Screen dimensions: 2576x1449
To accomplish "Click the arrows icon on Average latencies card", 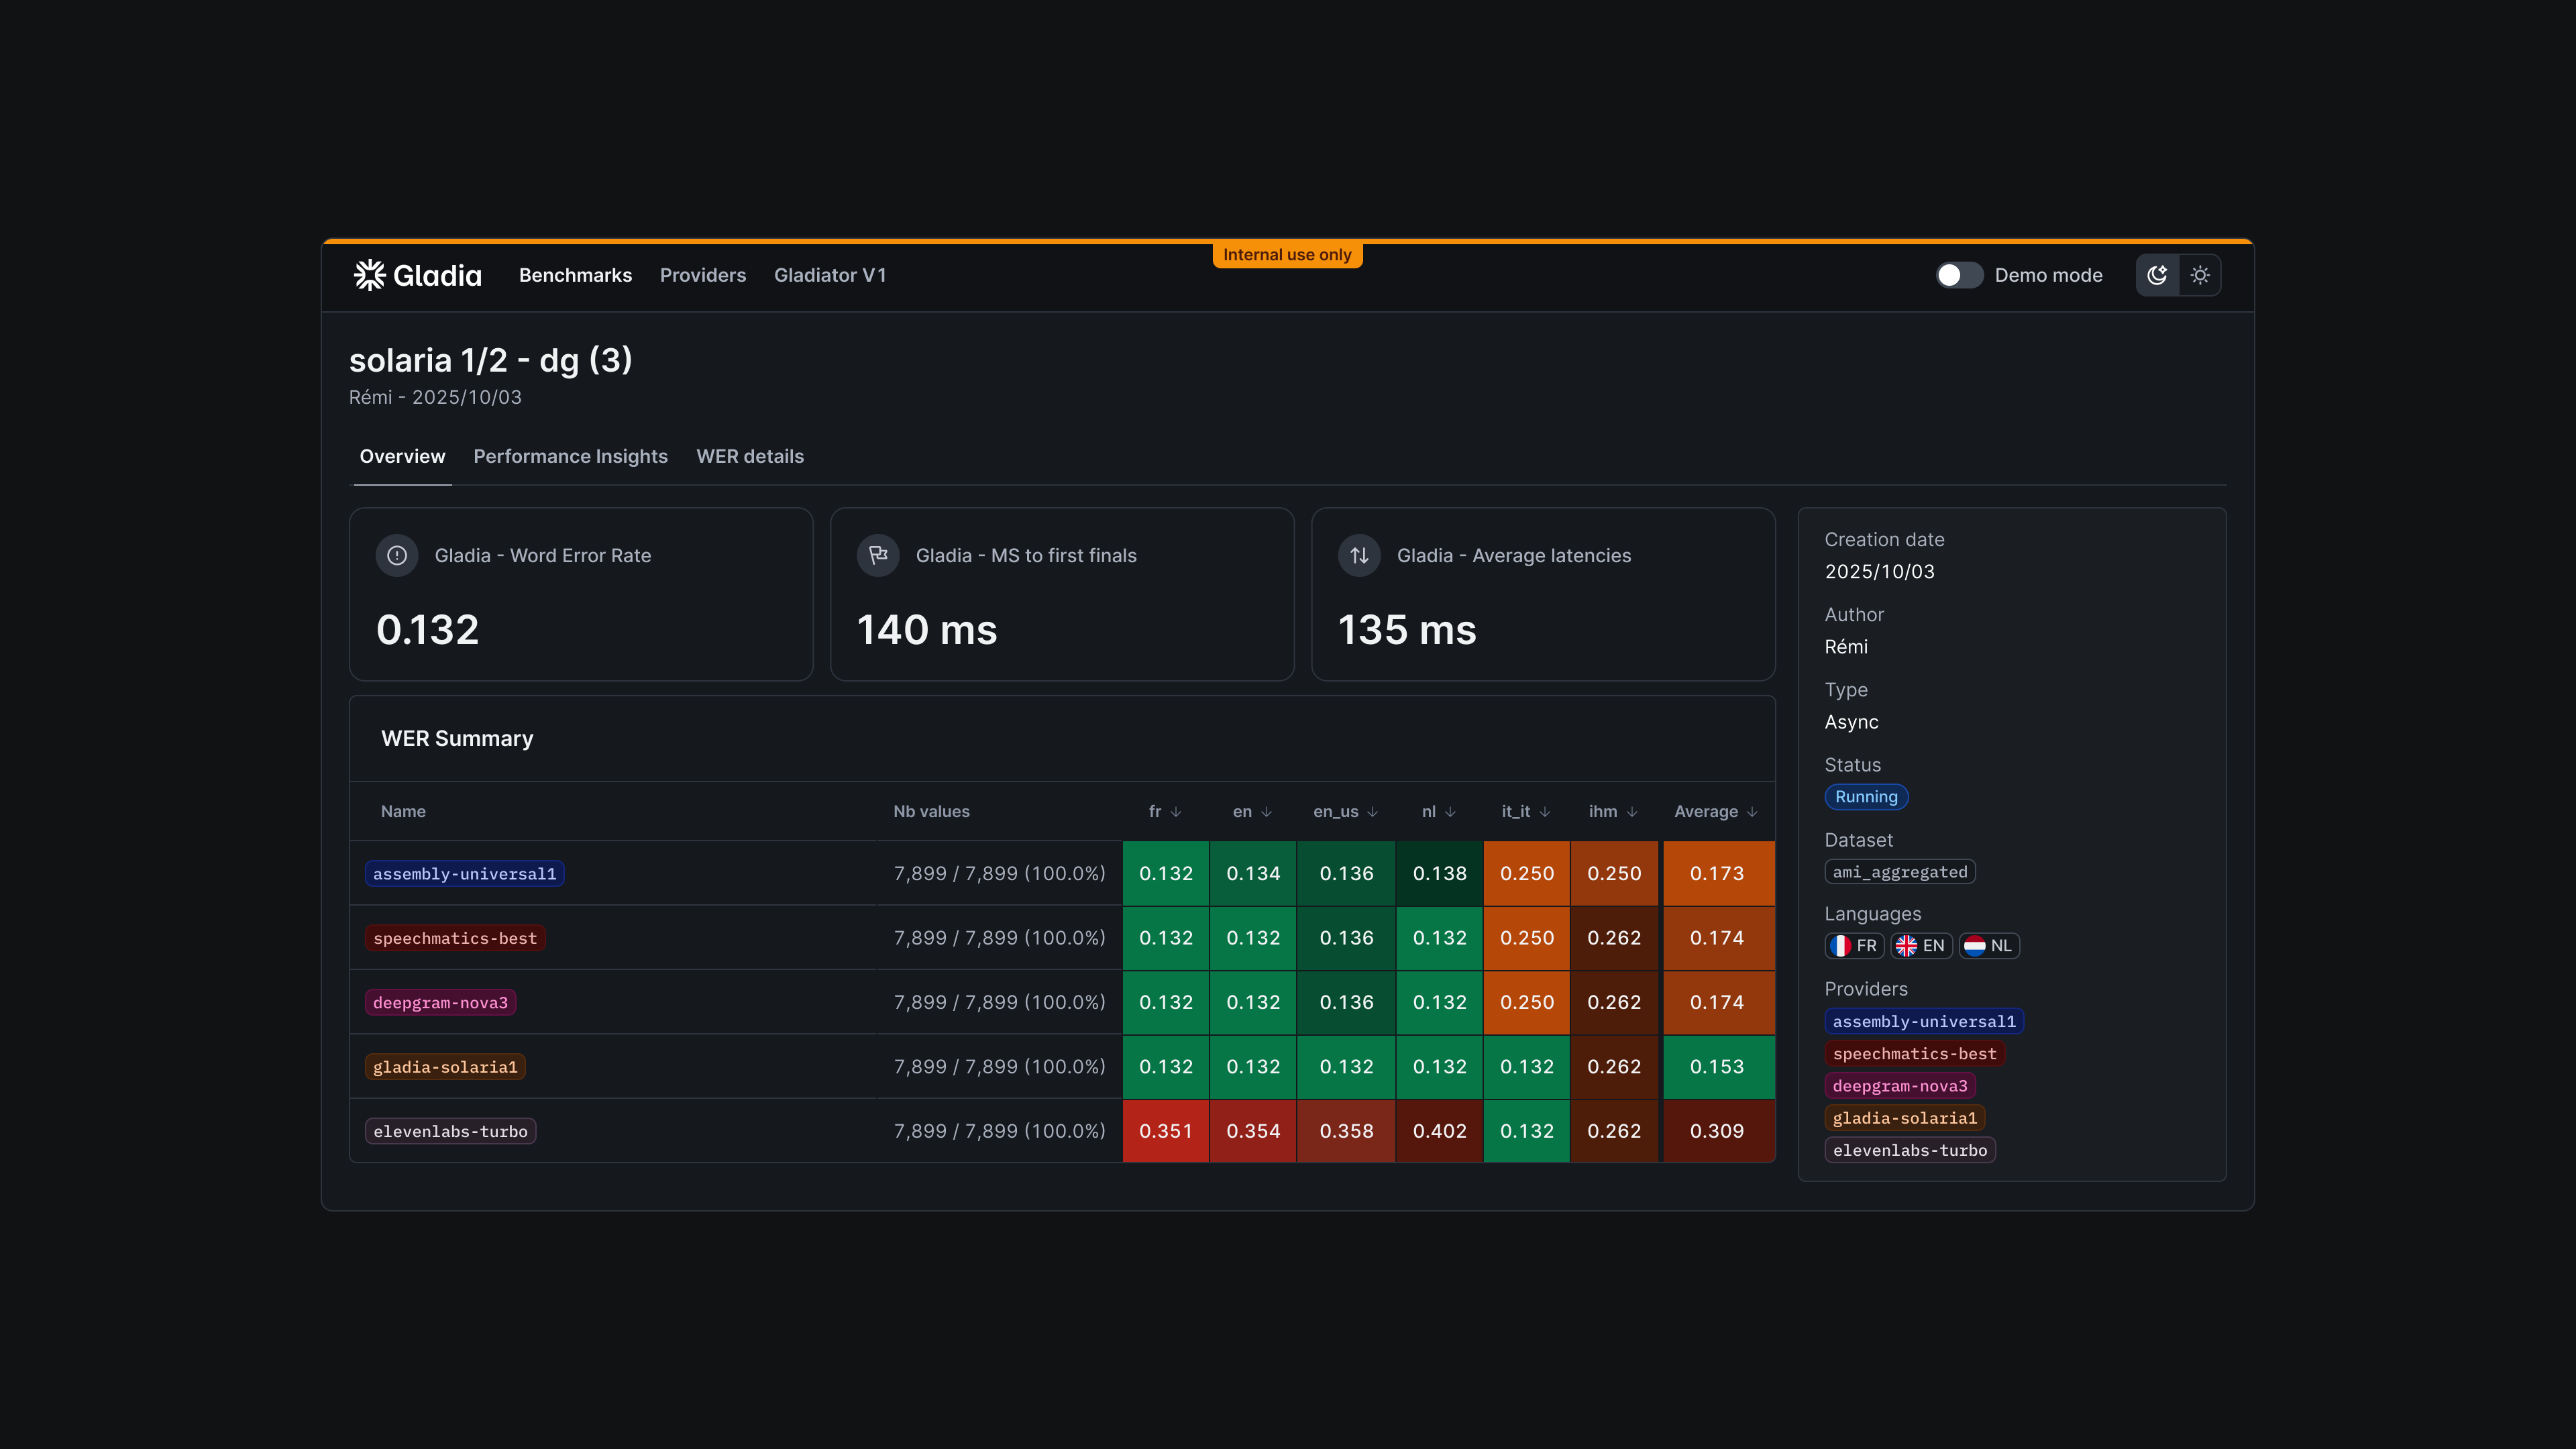I will 1358,555.
